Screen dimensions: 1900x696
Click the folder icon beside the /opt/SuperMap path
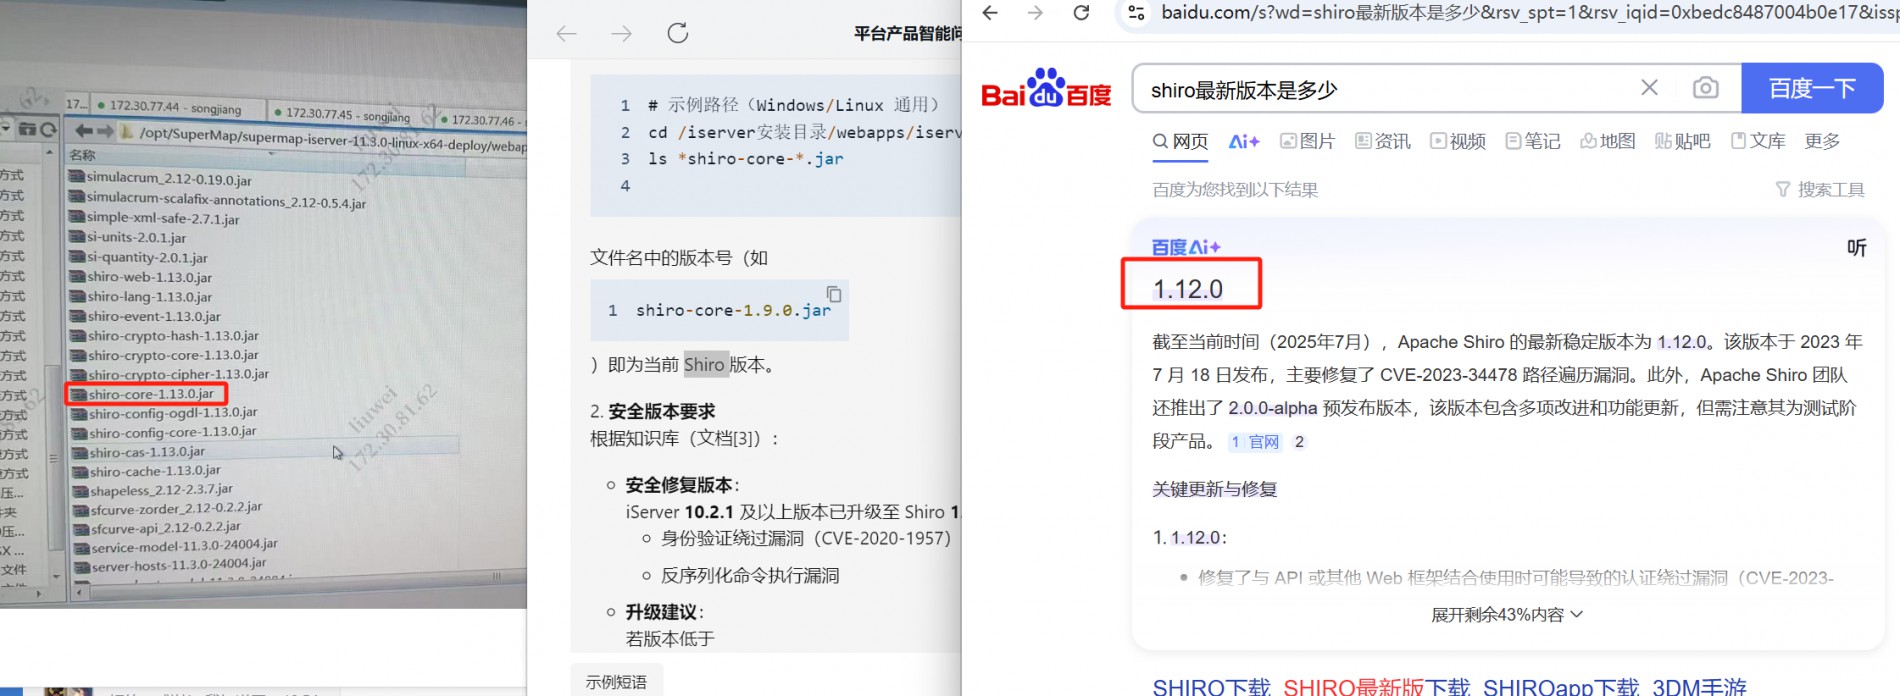point(128,132)
